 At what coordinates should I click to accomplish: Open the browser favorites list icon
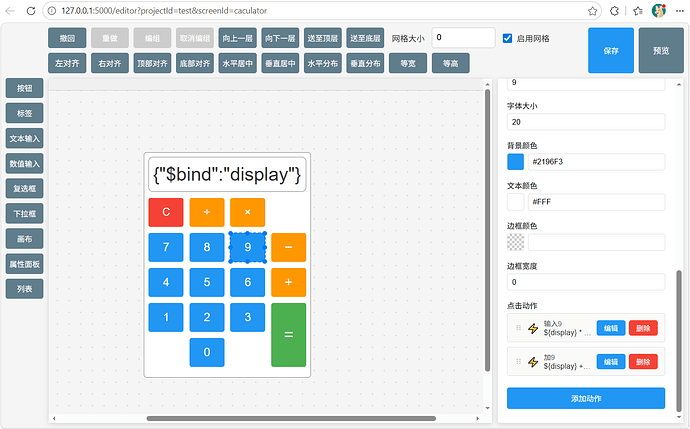(638, 11)
